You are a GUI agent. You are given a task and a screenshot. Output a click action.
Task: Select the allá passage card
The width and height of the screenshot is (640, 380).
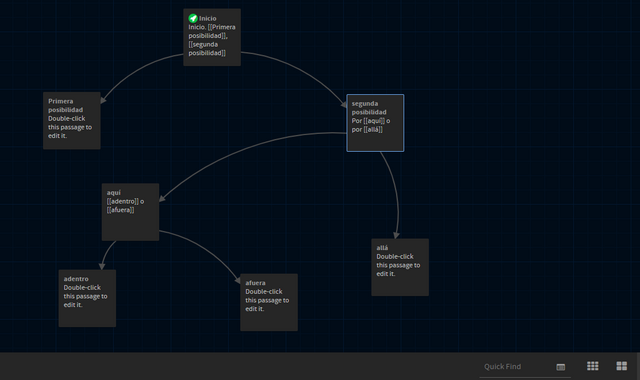tap(400, 267)
